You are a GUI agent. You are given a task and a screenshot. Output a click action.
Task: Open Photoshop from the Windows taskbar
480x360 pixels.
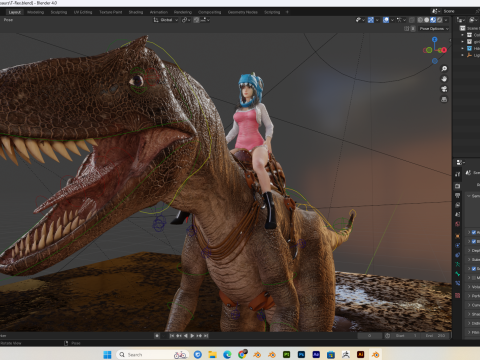[x=301, y=355]
